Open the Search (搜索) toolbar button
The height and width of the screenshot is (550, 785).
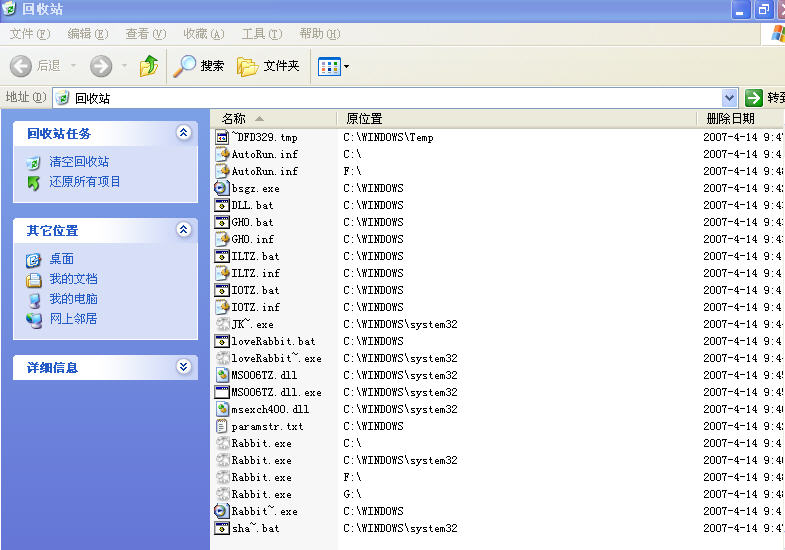point(199,66)
